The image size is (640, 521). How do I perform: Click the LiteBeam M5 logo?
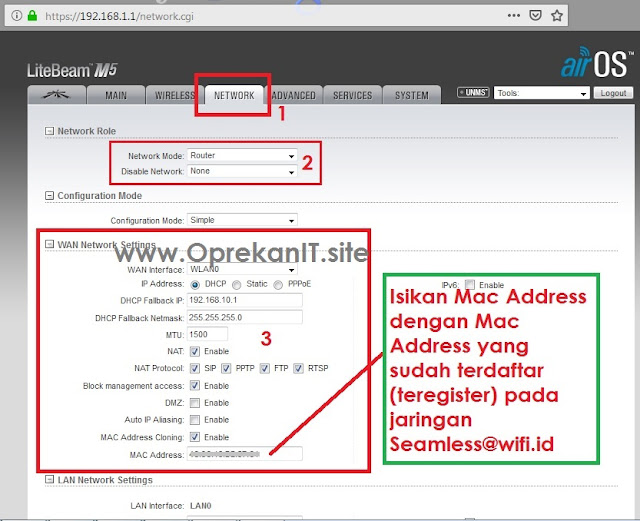(72, 70)
